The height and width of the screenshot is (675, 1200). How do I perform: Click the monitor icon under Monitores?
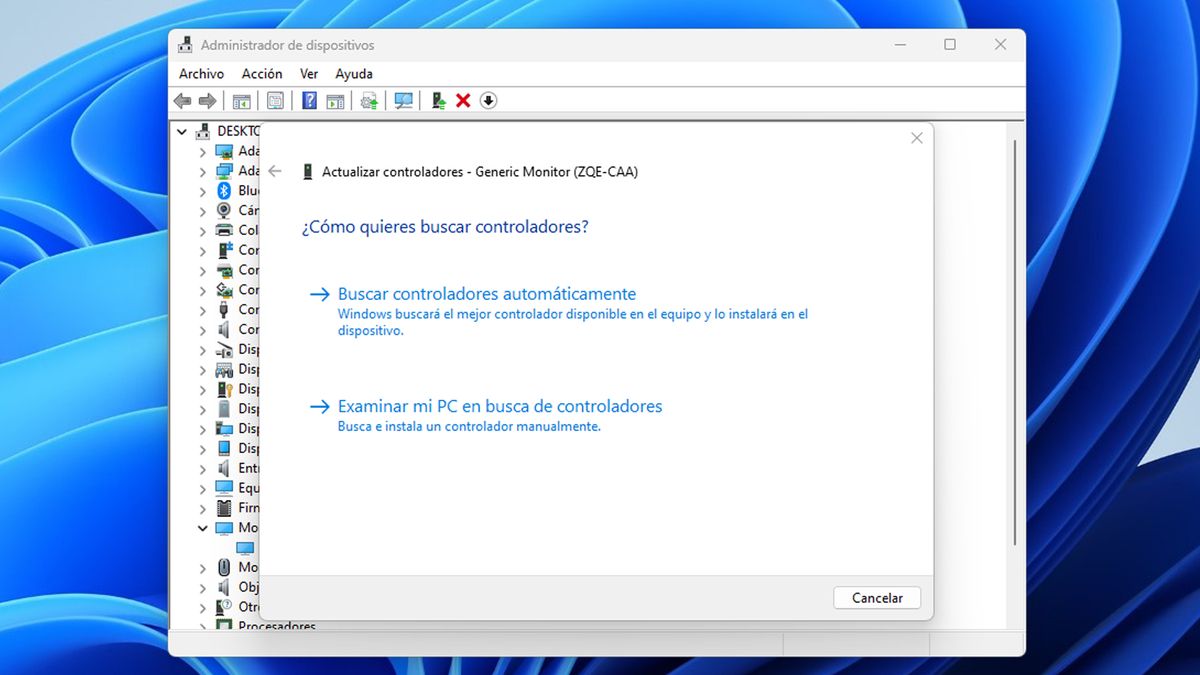click(x=247, y=547)
